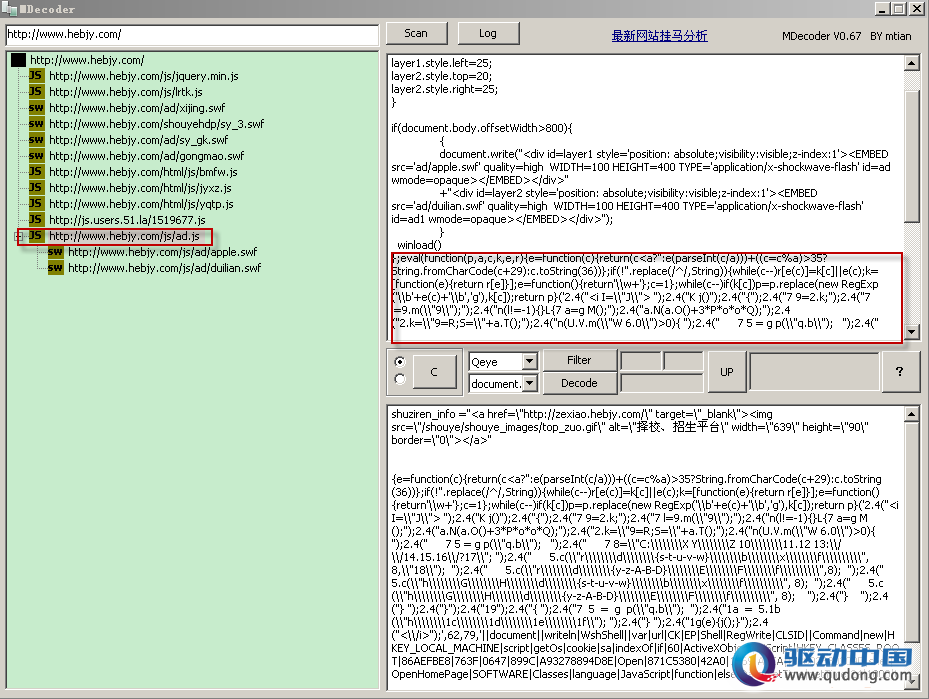Image resolution: width=929 pixels, height=699 pixels.
Task: Click the JS icon beside yqtp.js
Action: point(36,204)
